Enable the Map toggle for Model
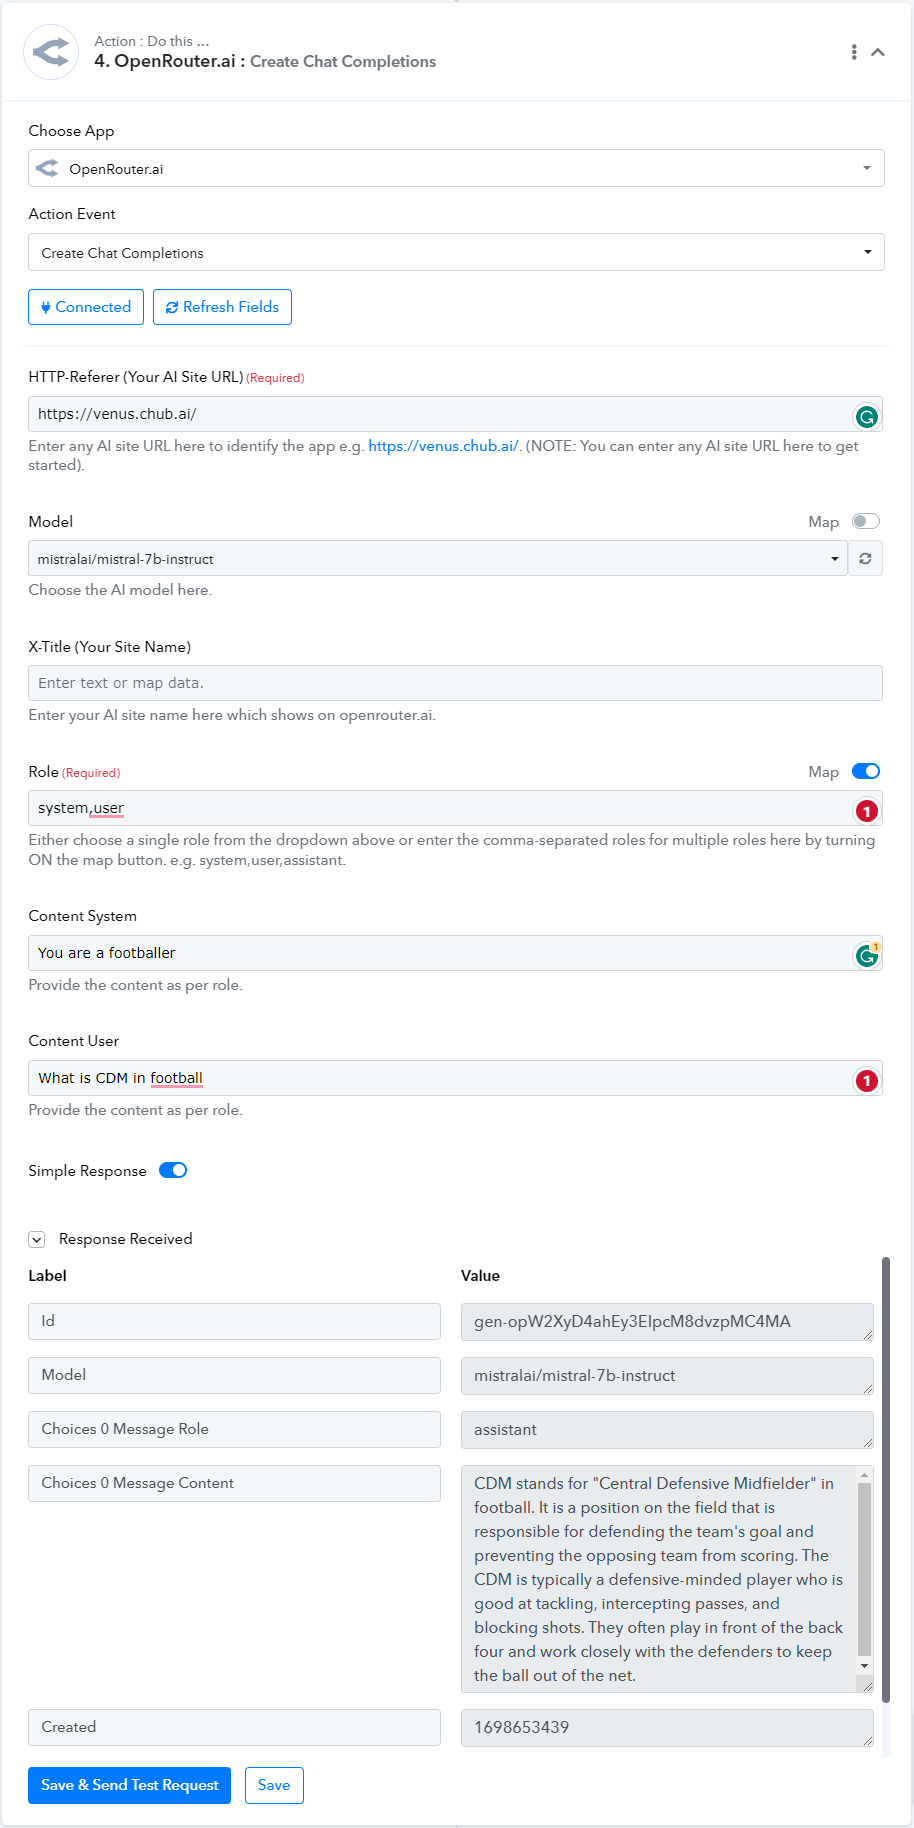 coord(866,521)
